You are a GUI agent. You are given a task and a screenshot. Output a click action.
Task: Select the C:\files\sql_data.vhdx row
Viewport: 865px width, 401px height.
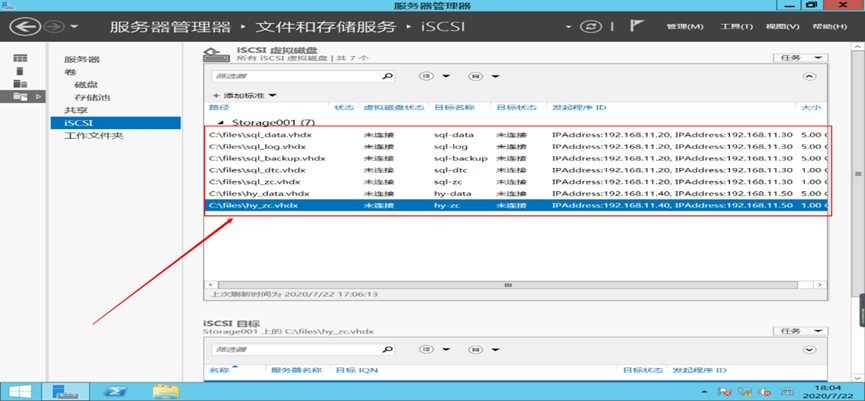tap(517, 135)
